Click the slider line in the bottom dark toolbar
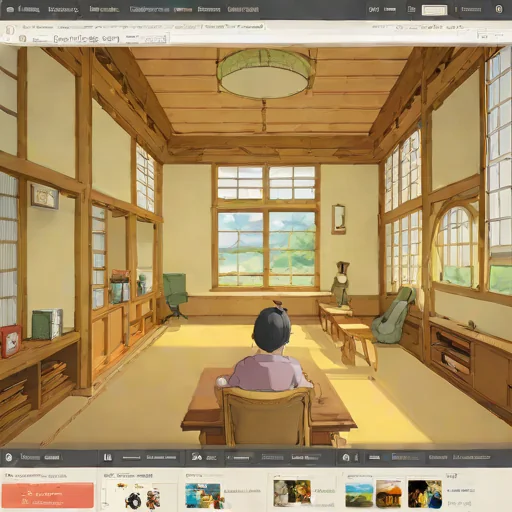 131,457
